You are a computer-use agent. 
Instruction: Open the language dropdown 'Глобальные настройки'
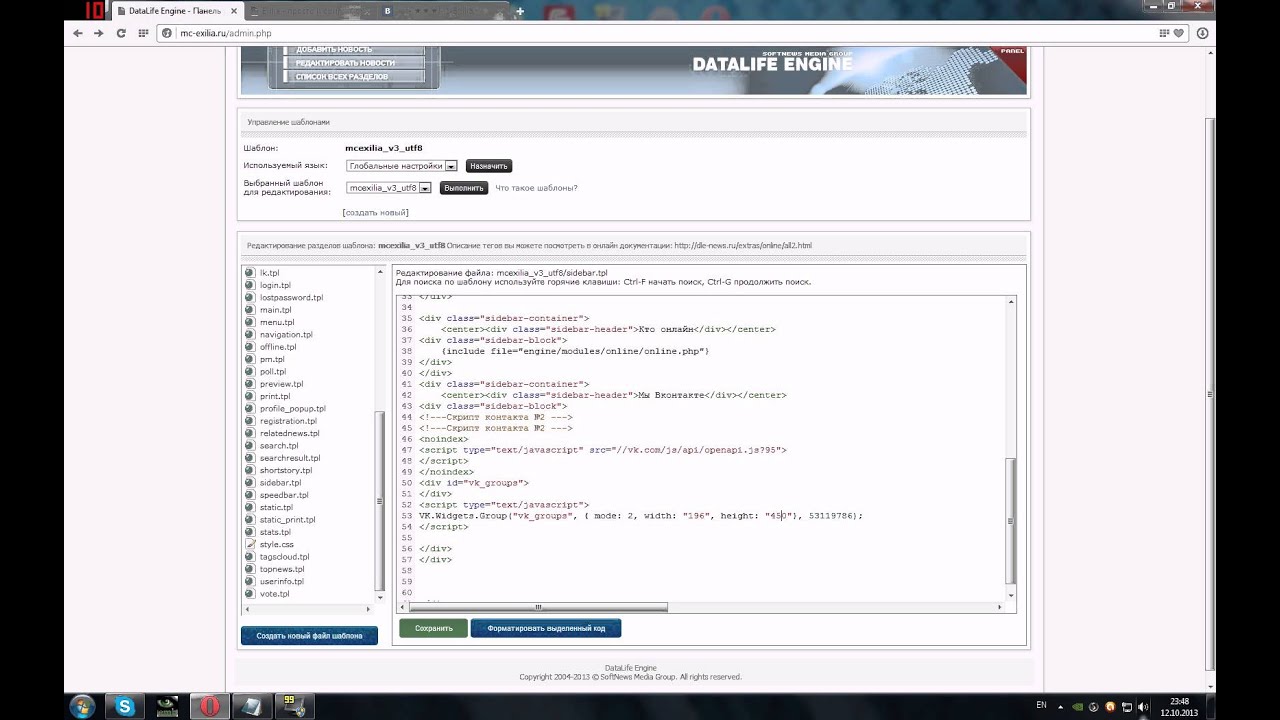402,166
